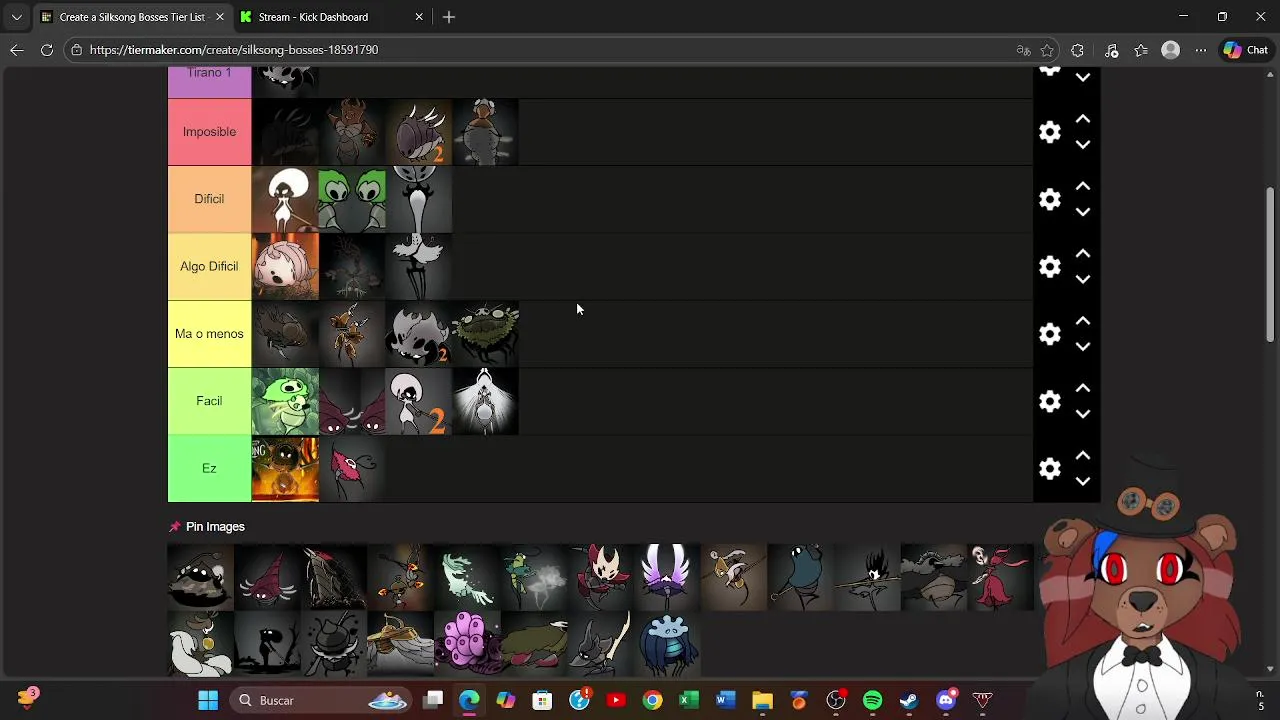Open File Explorer from the taskbar
The height and width of the screenshot is (720, 1280).
pos(762,700)
